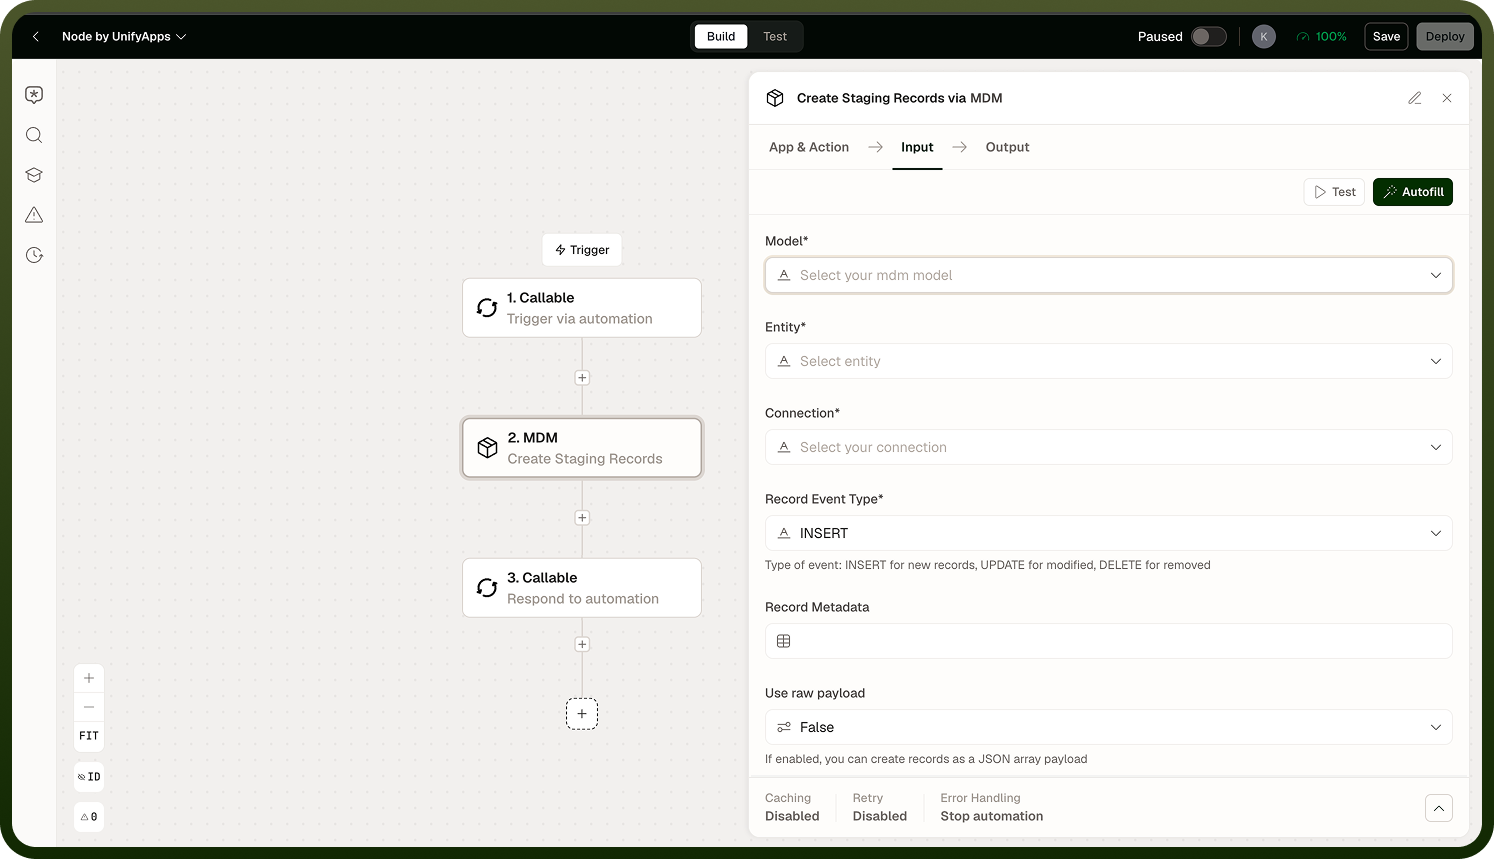
Task: Toggle the Paused switch
Action: (x=1208, y=37)
